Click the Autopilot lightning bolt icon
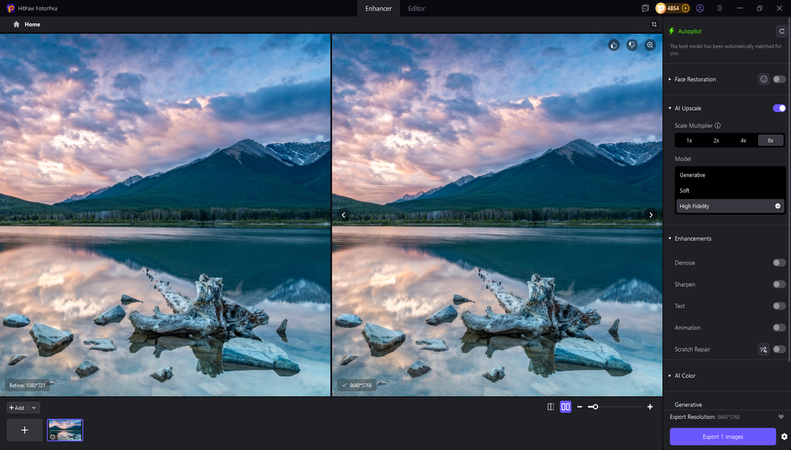This screenshot has width=791, height=450. [671, 31]
